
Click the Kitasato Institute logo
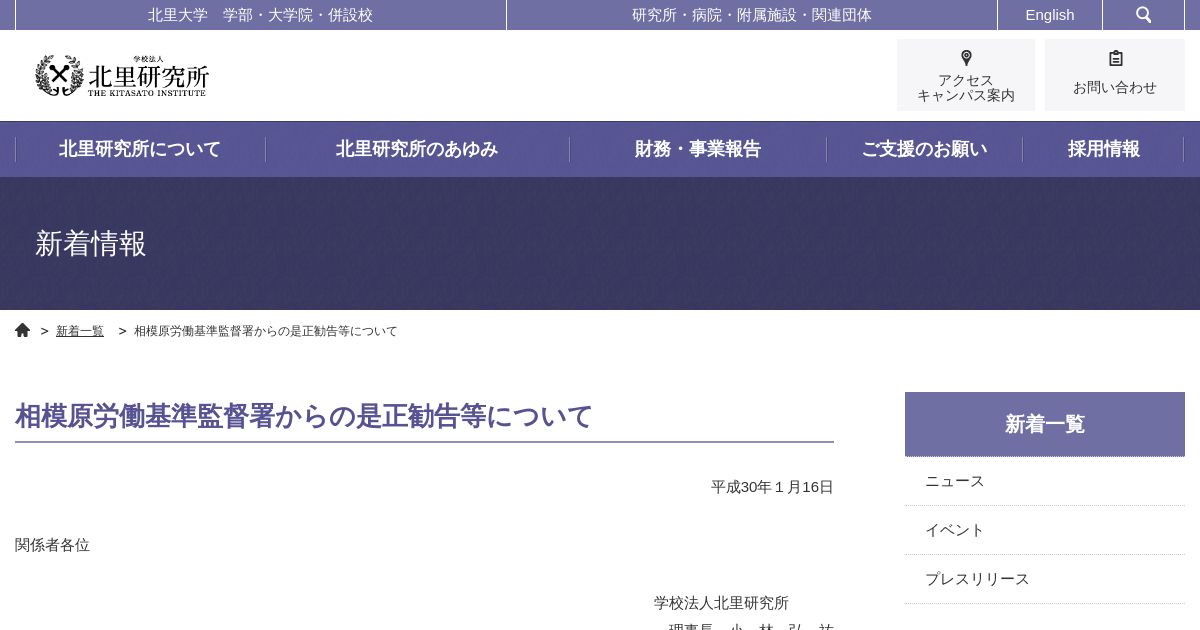tap(122, 76)
